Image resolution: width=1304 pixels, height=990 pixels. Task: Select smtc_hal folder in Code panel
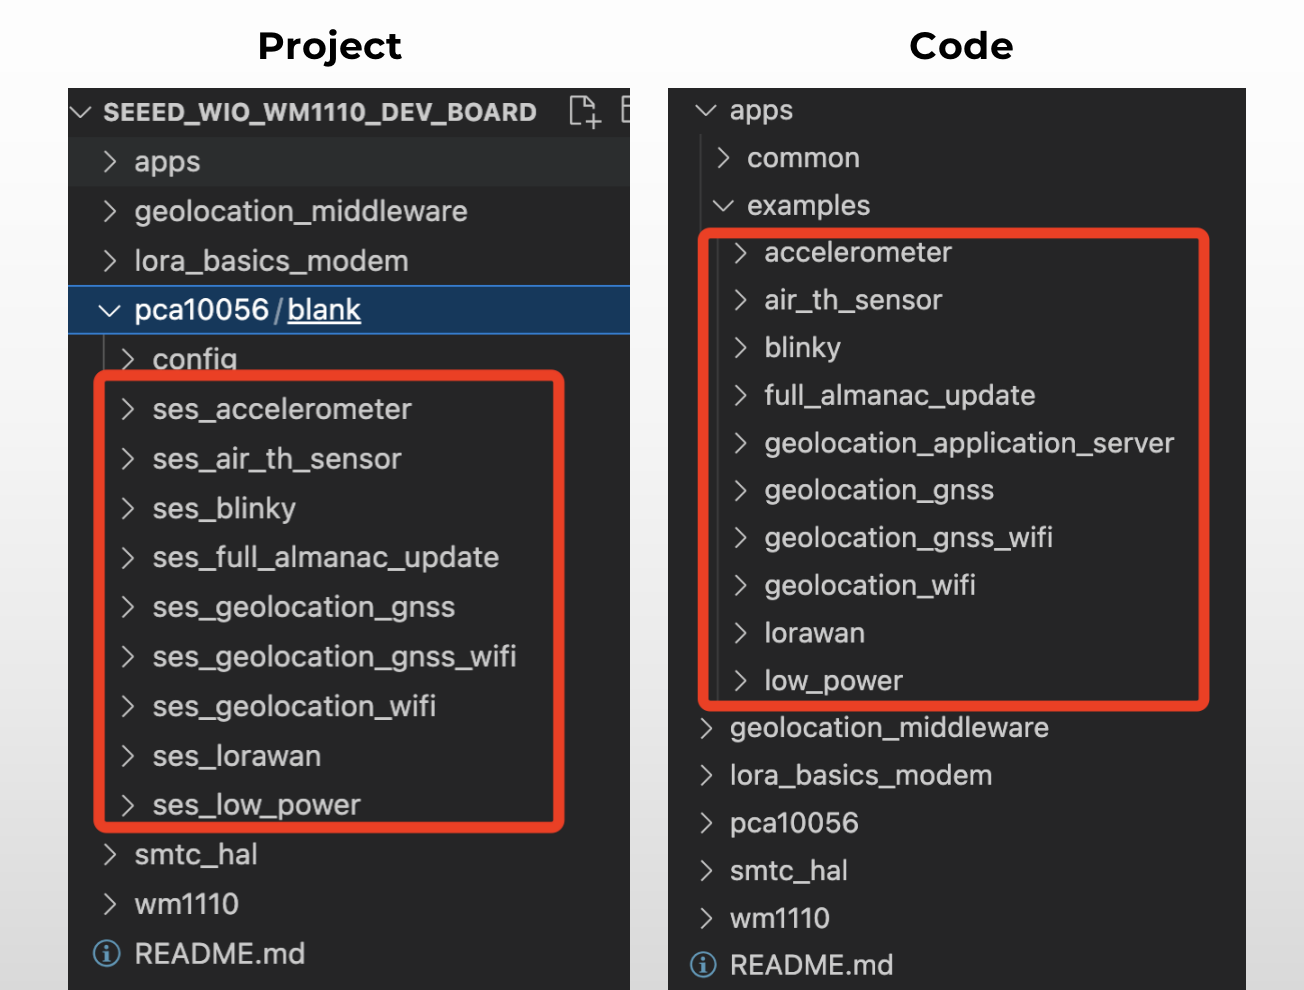(788, 871)
